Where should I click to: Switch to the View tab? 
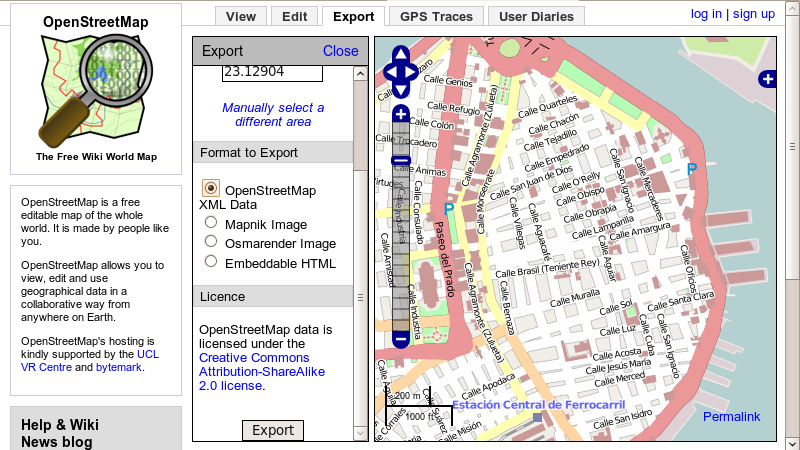[241, 16]
